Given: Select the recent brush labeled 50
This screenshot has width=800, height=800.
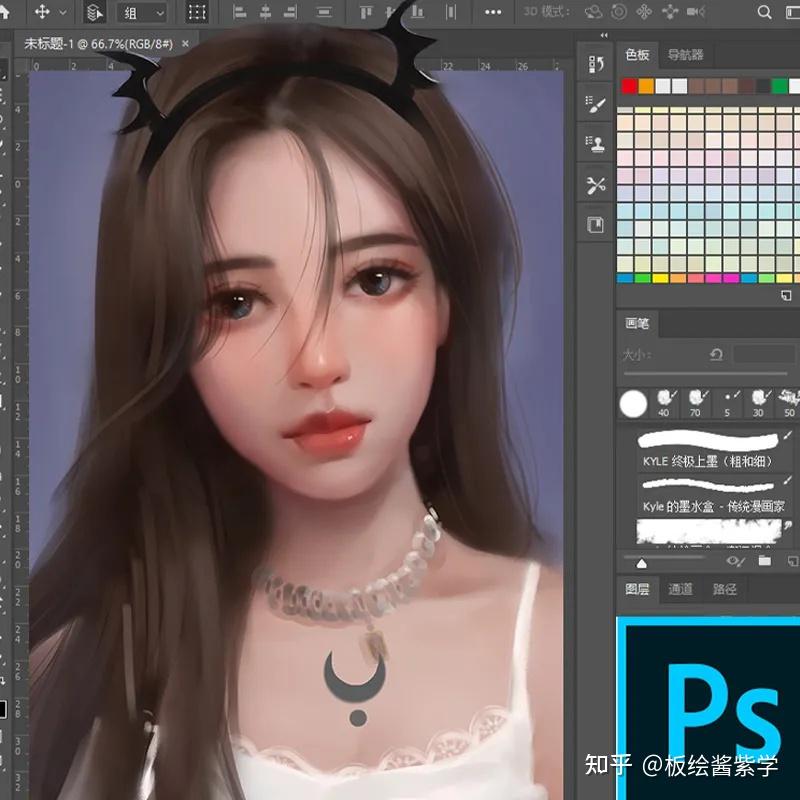Looking at the screenshot, I should pyautogui.click(x=789, y=404).
